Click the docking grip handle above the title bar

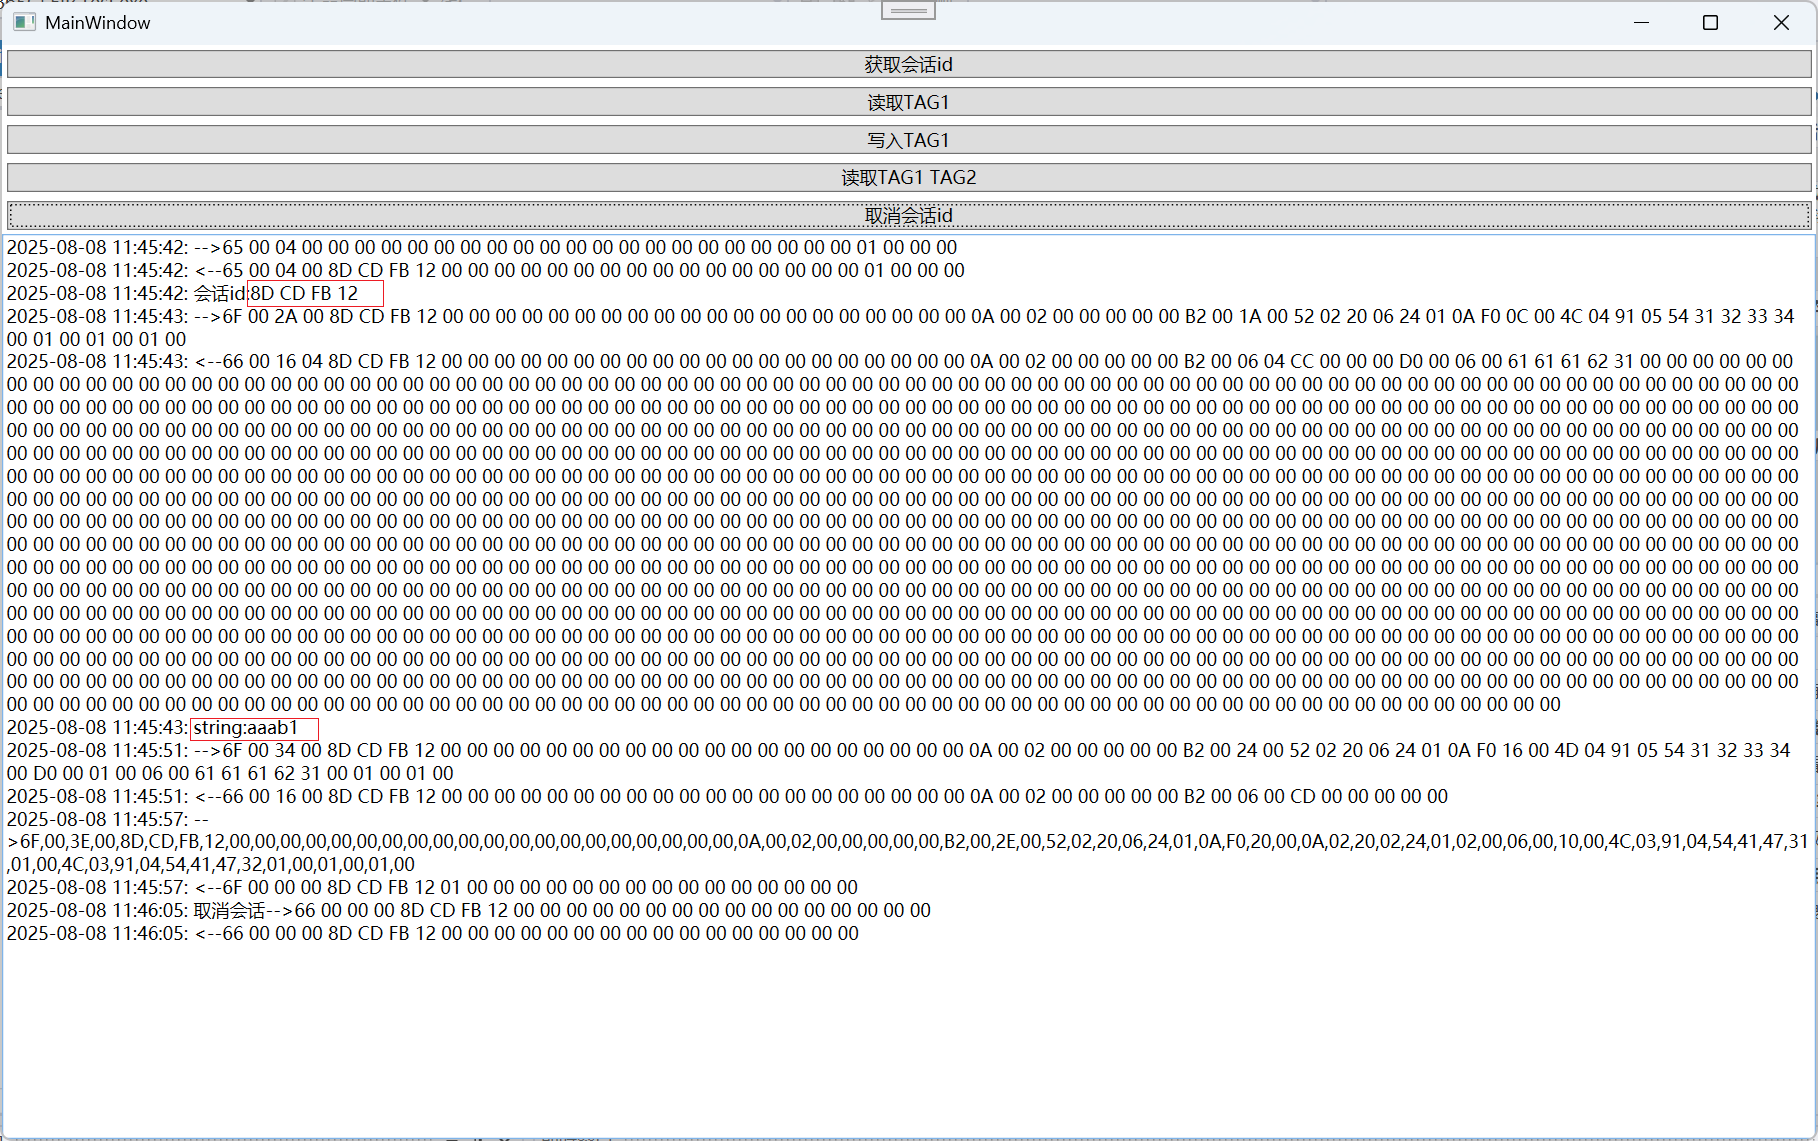coord(908,10)
